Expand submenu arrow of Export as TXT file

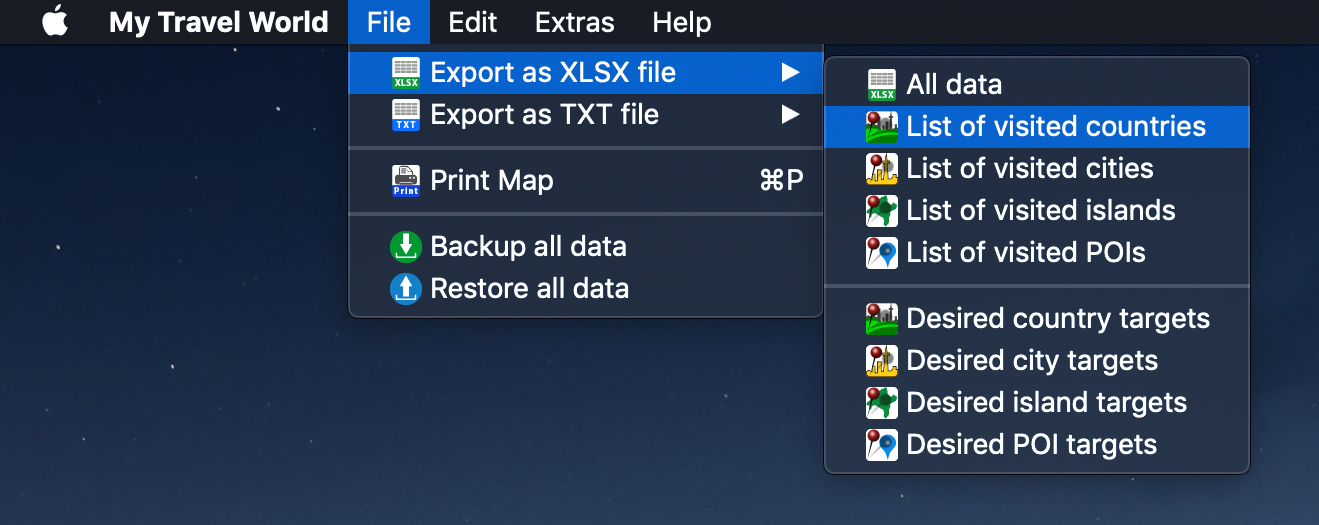tap(791, 114)
